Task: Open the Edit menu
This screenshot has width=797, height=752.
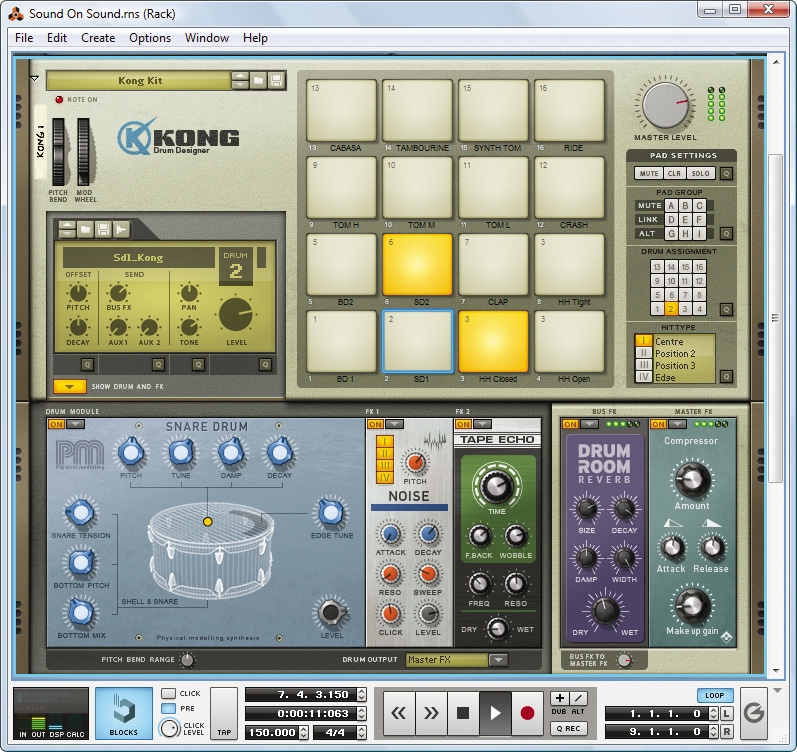Action: click(57, 38)
